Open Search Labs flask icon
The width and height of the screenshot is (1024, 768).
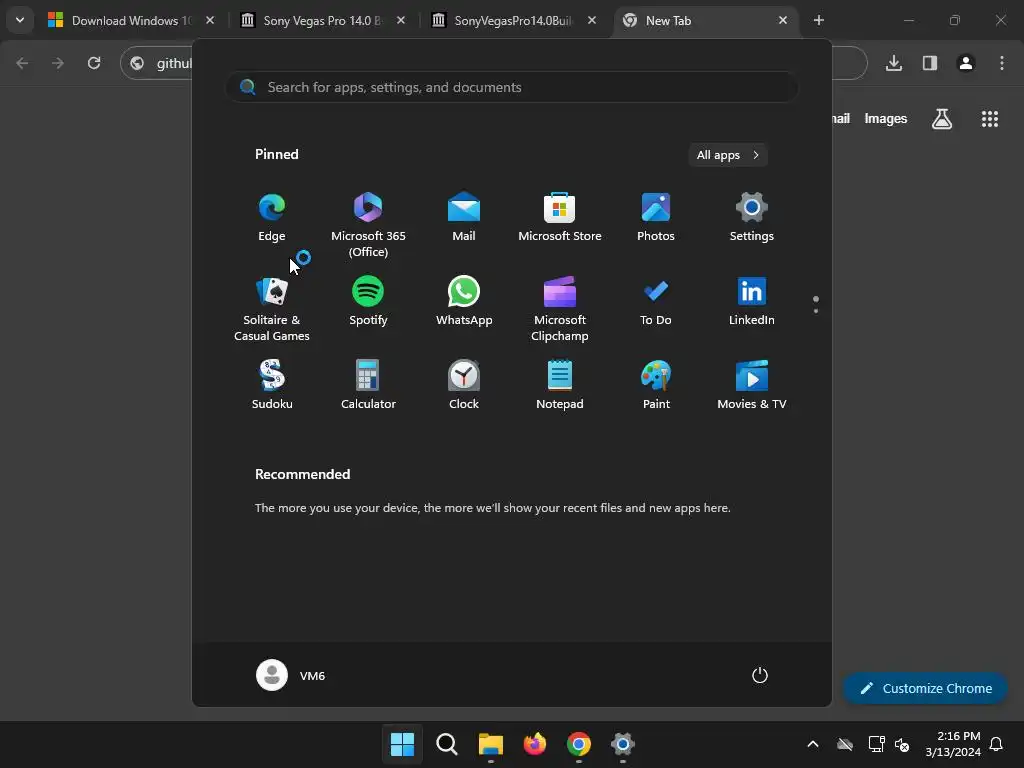(x=942, y=119)
